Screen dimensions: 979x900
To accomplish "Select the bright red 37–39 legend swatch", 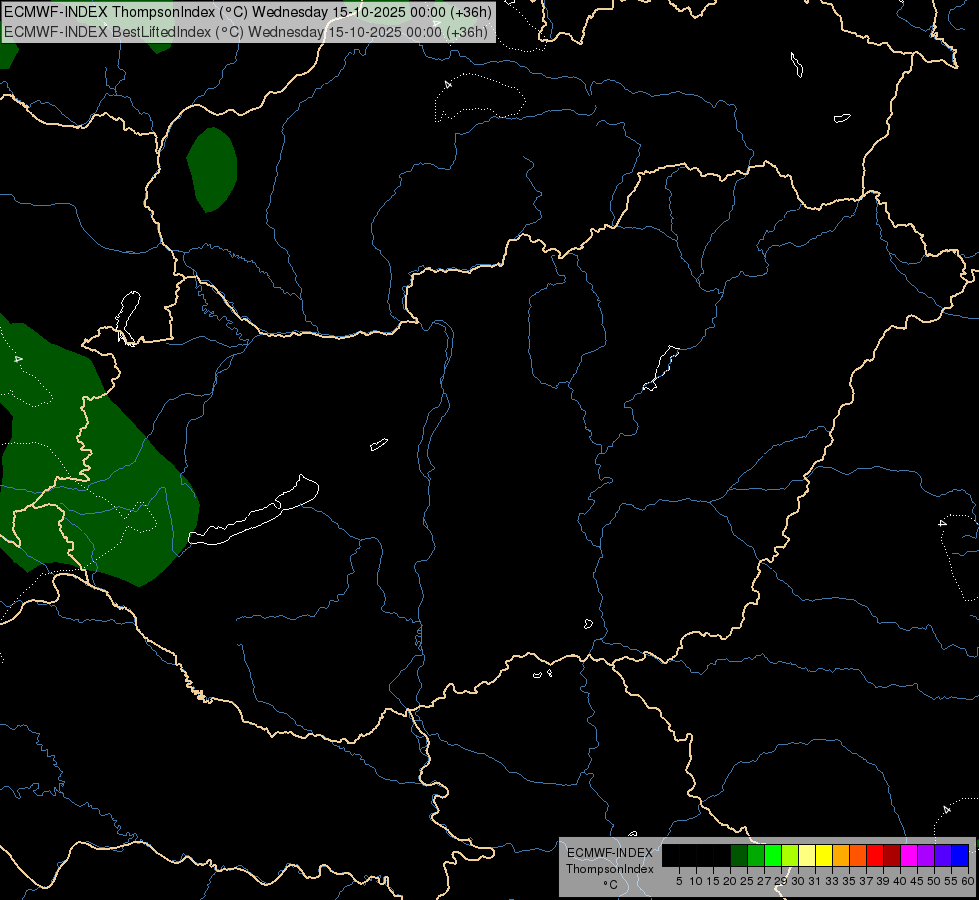I will tap(875, 855).
